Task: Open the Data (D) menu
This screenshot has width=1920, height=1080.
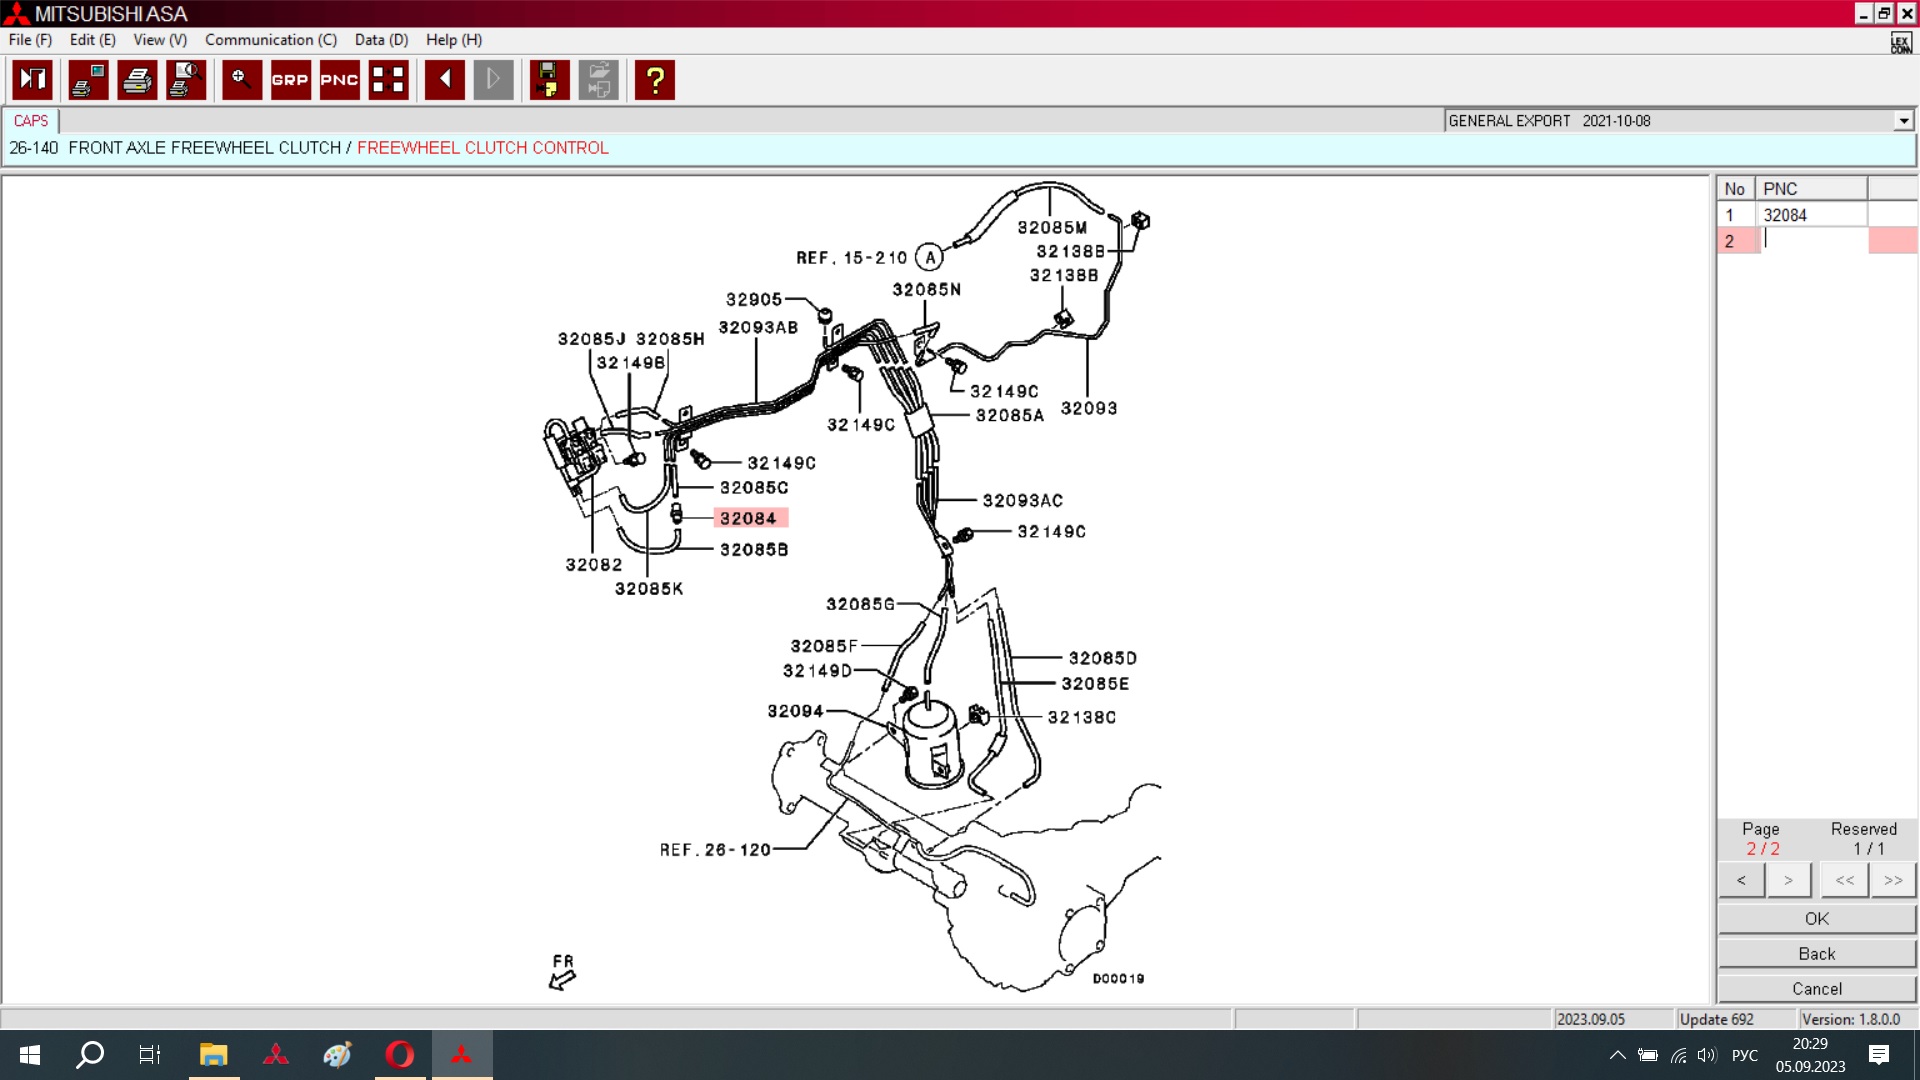Action: coord(381,40)
